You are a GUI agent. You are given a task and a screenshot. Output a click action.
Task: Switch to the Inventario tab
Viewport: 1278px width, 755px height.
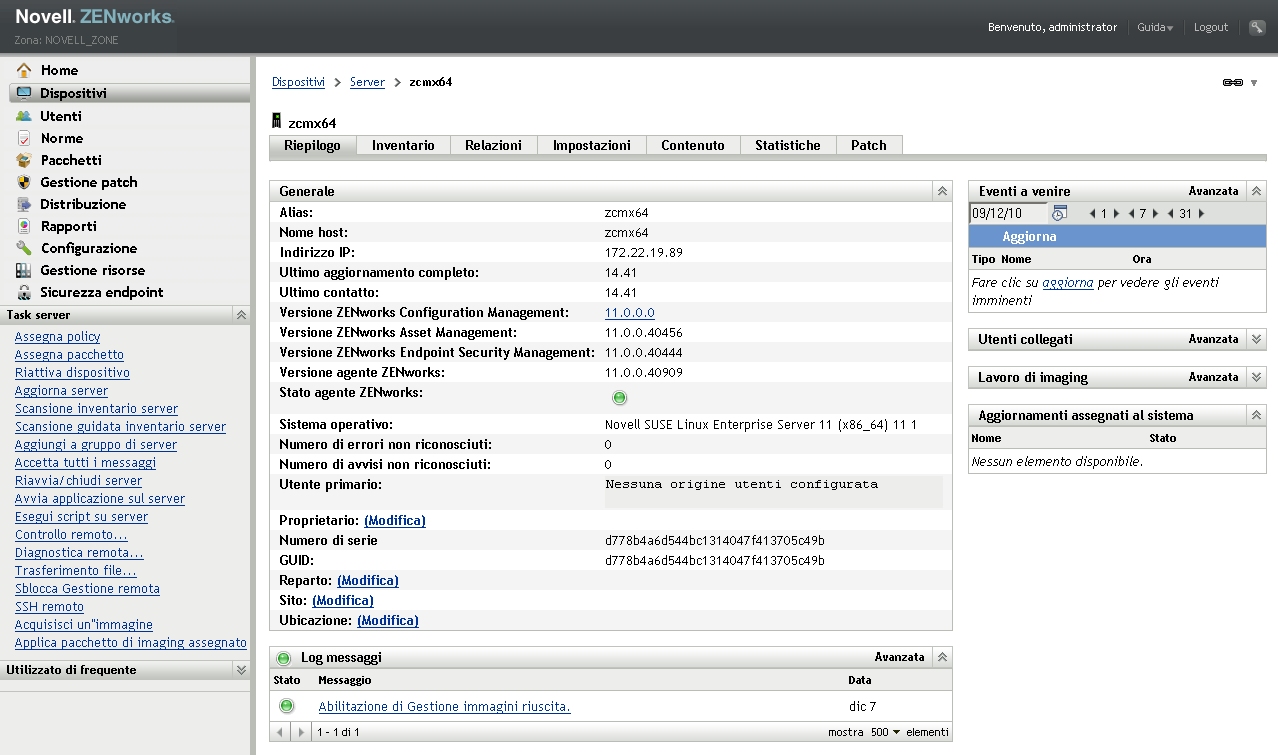pos(403,146)
